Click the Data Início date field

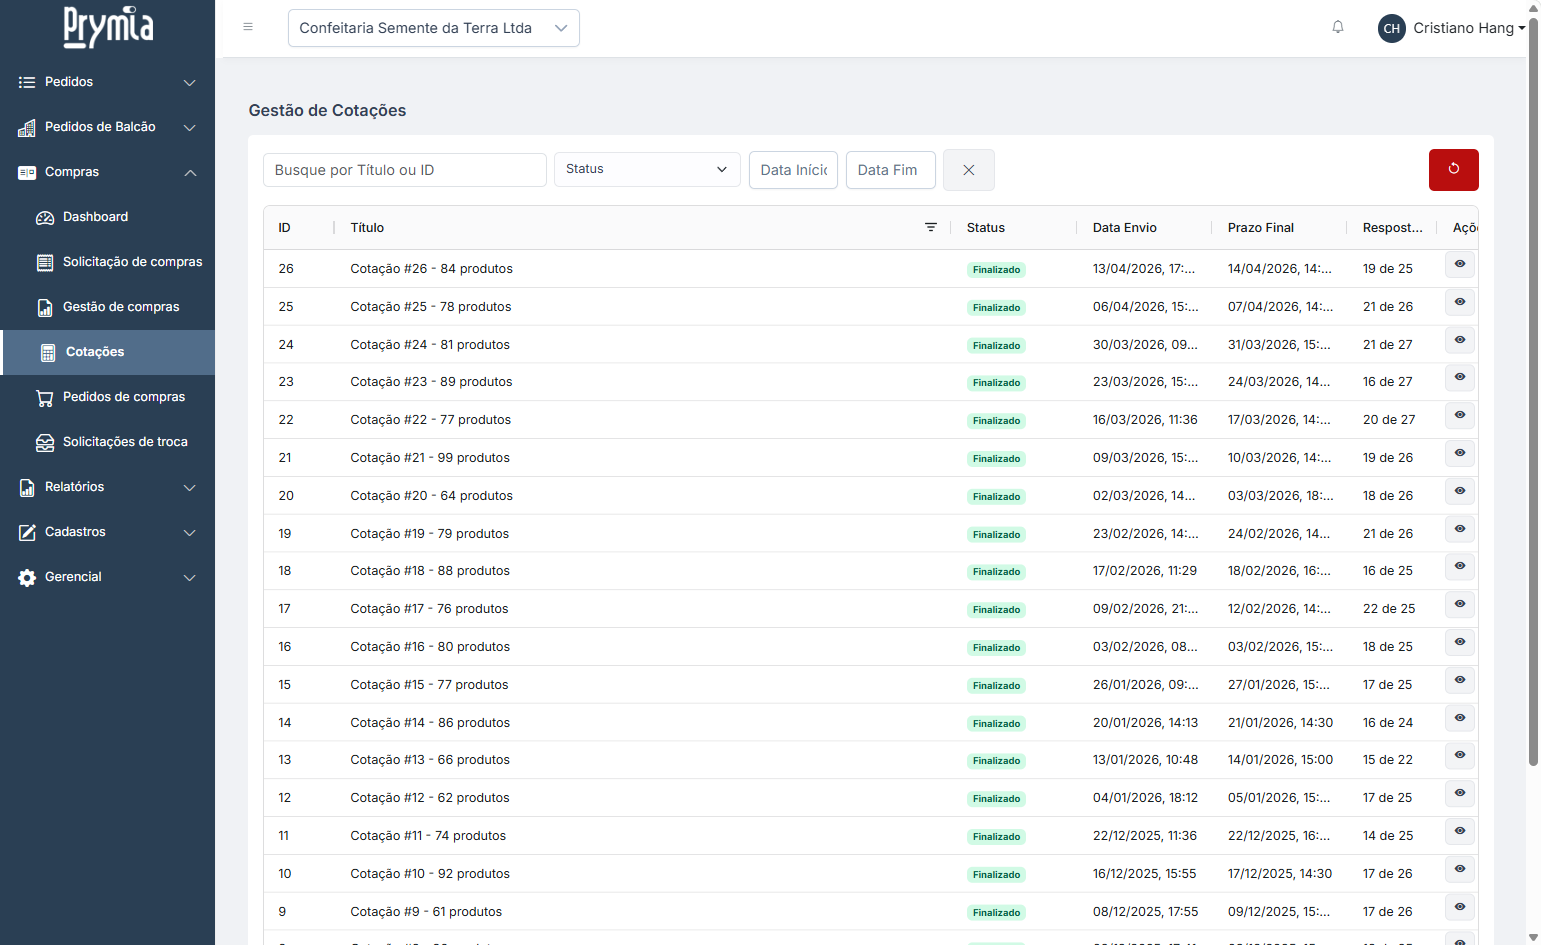coord(792,170)
